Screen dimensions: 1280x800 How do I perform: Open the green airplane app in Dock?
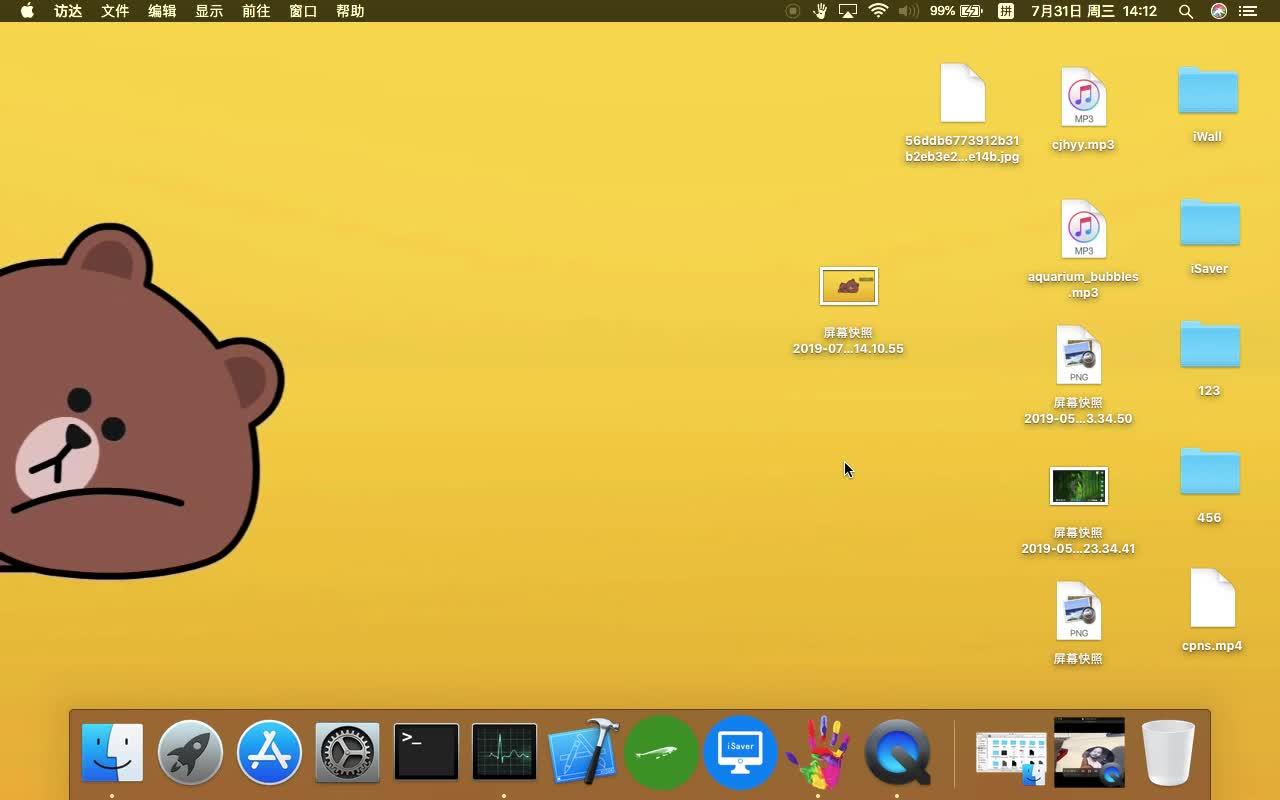point(661,752)
